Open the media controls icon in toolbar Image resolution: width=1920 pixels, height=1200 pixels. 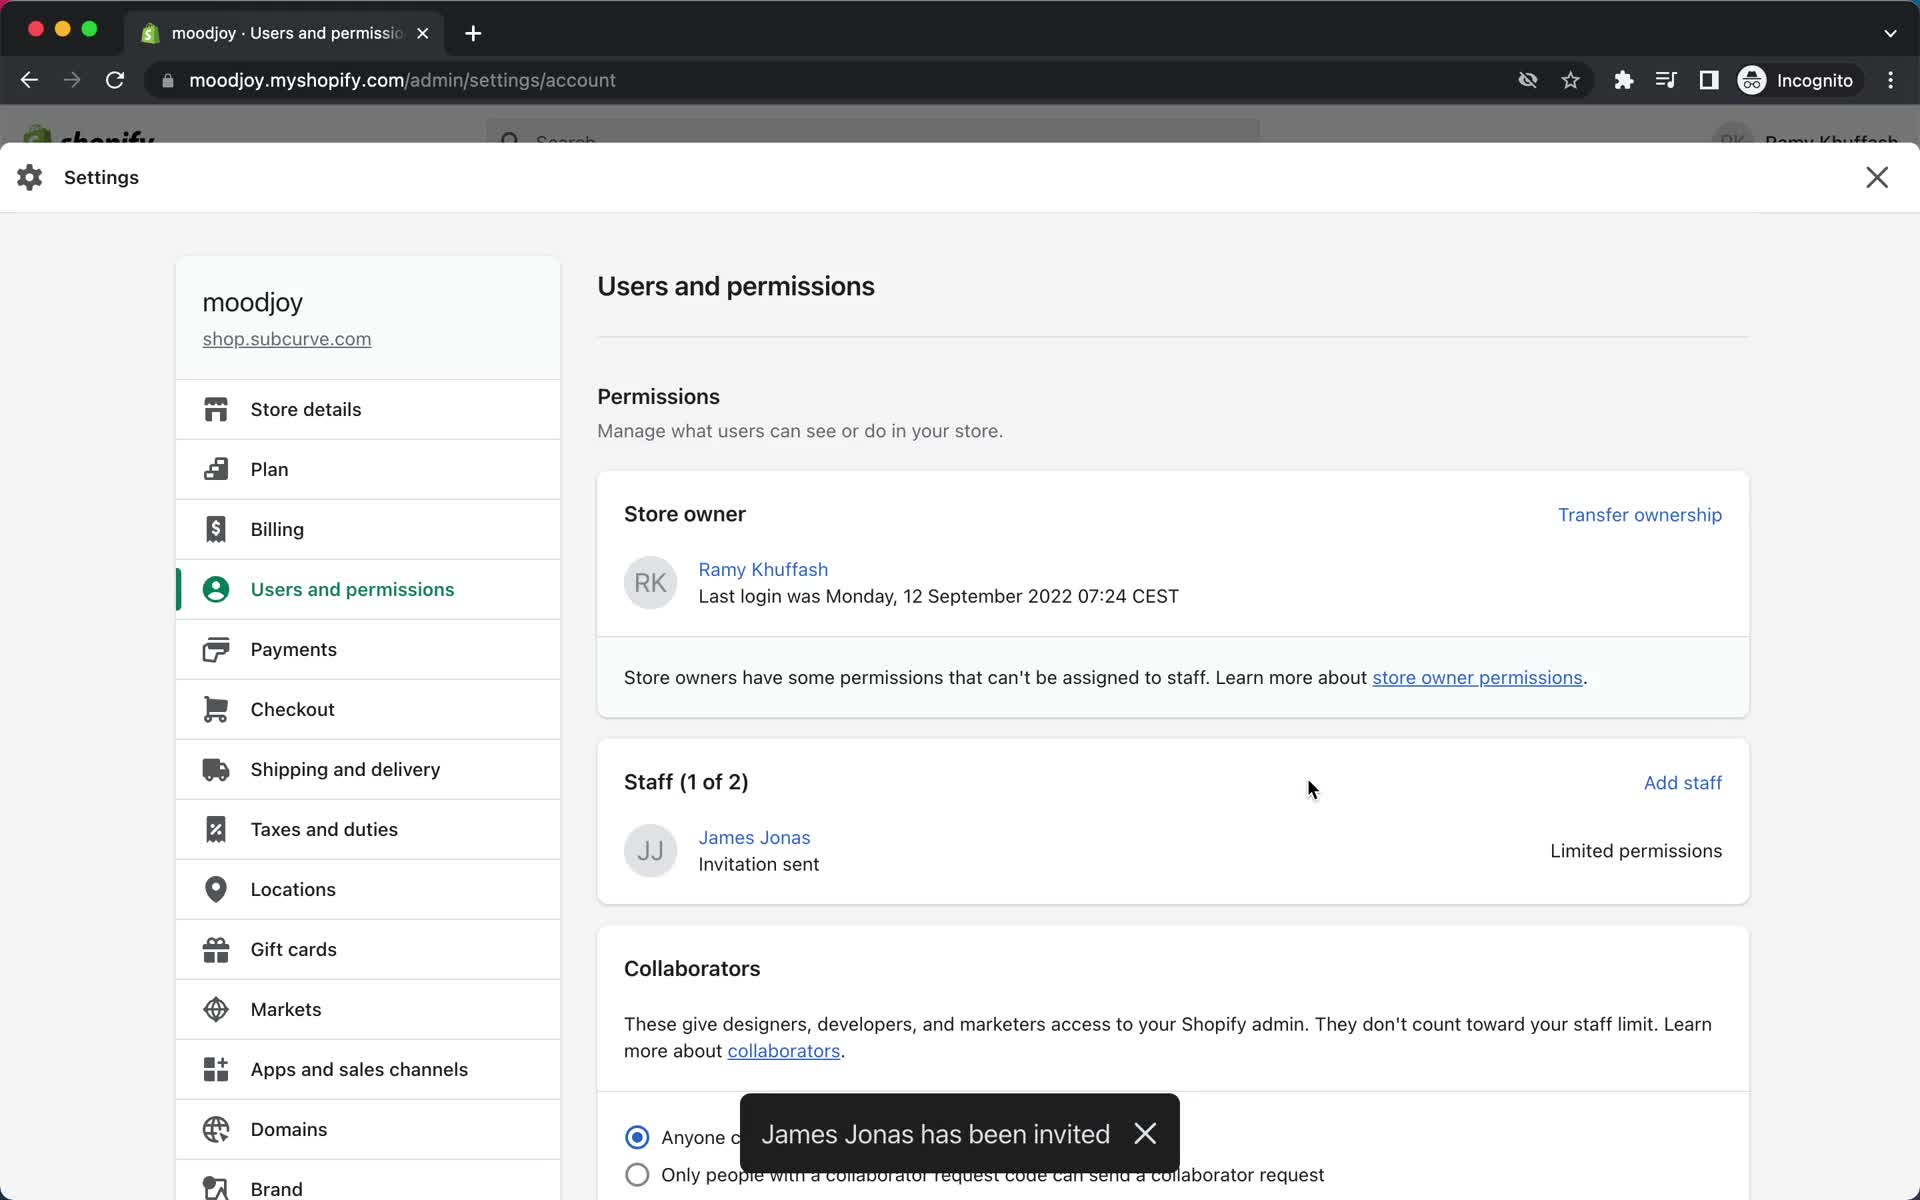pos(1666,80)
